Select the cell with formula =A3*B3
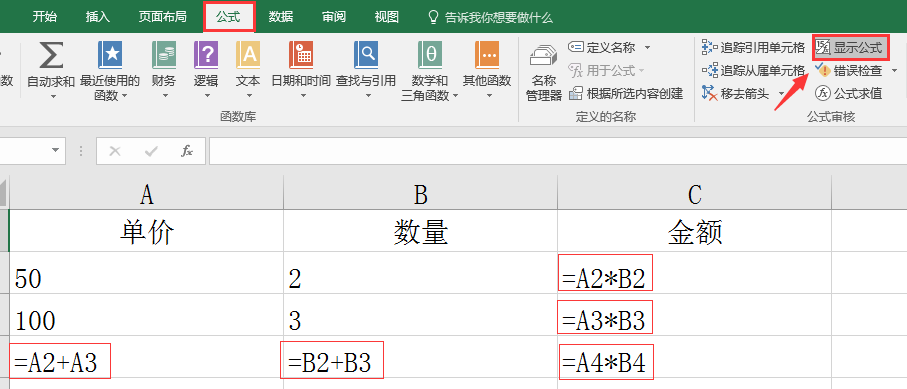The width and height of the screenshot is (907, 389). pos(695,315)
